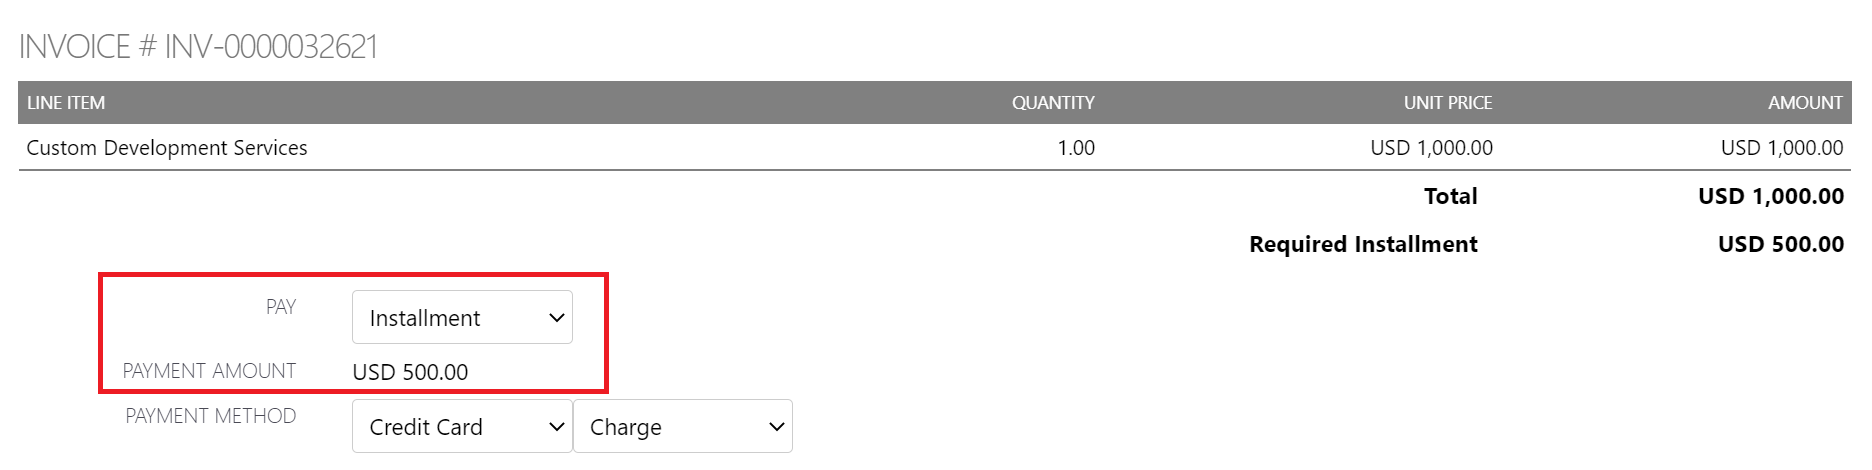The height and width of the screenshot is (470, 1872).
Task: Select the bold Total value USD 1,000.00
Action: [1770, 196]
